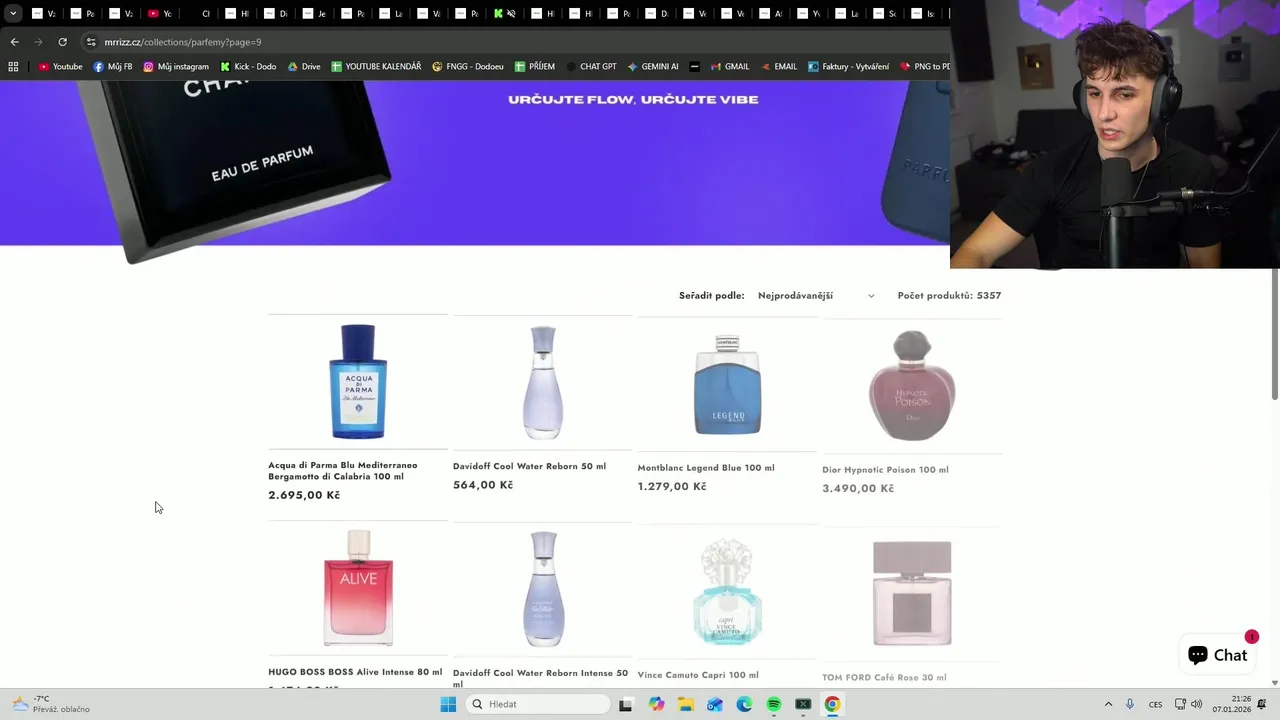Open the PŘÍJEM bookmark

[535, 67]
